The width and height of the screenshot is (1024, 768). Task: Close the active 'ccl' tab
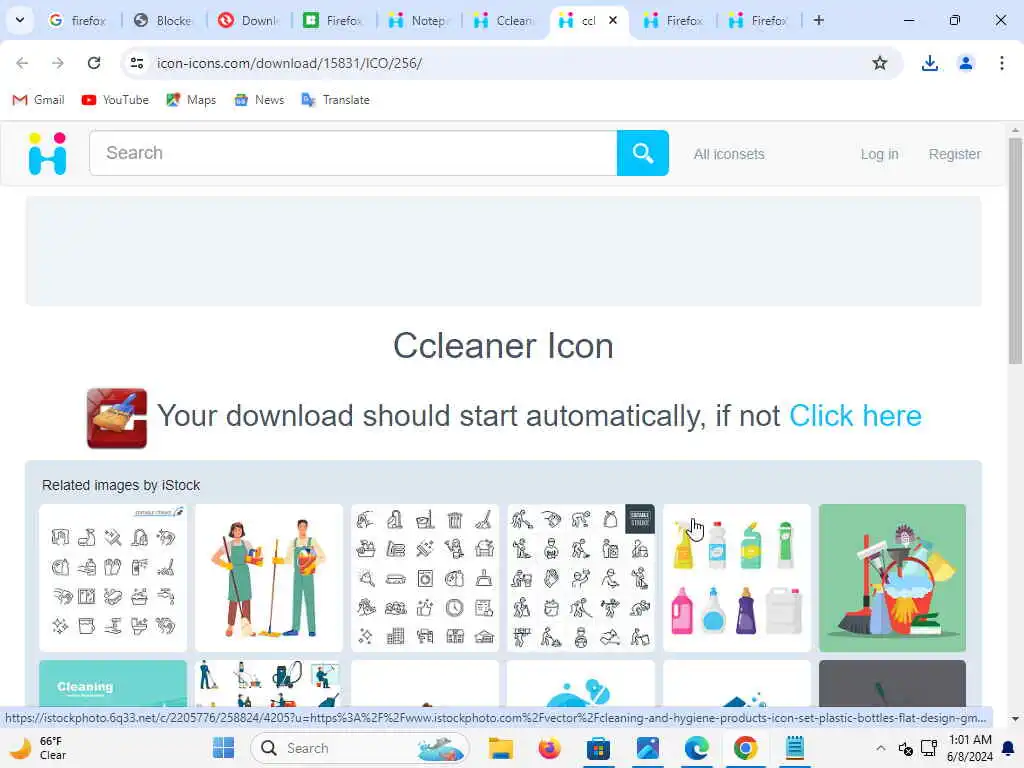[x=613, y=20]
